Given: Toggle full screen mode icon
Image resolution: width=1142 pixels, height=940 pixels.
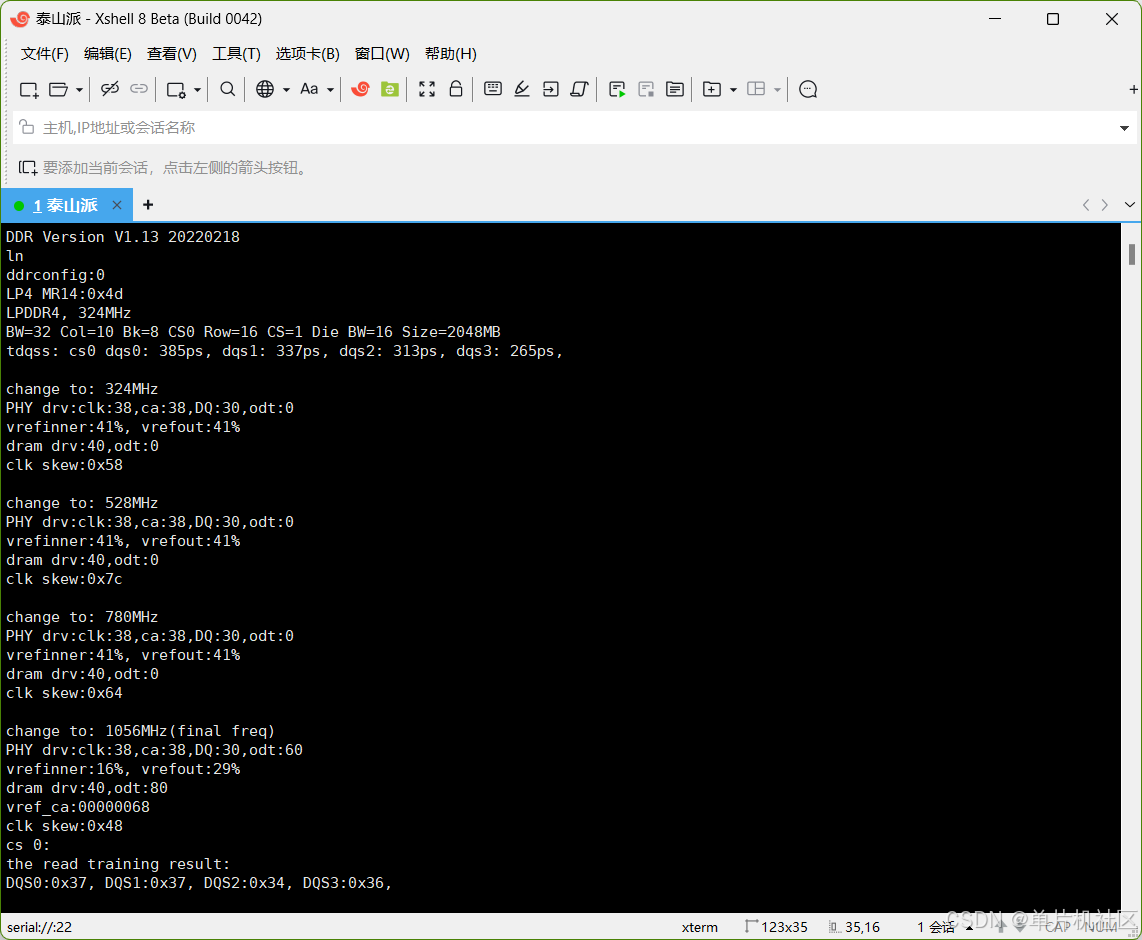Looking at the screenshot, I should [x=428, y=89].
